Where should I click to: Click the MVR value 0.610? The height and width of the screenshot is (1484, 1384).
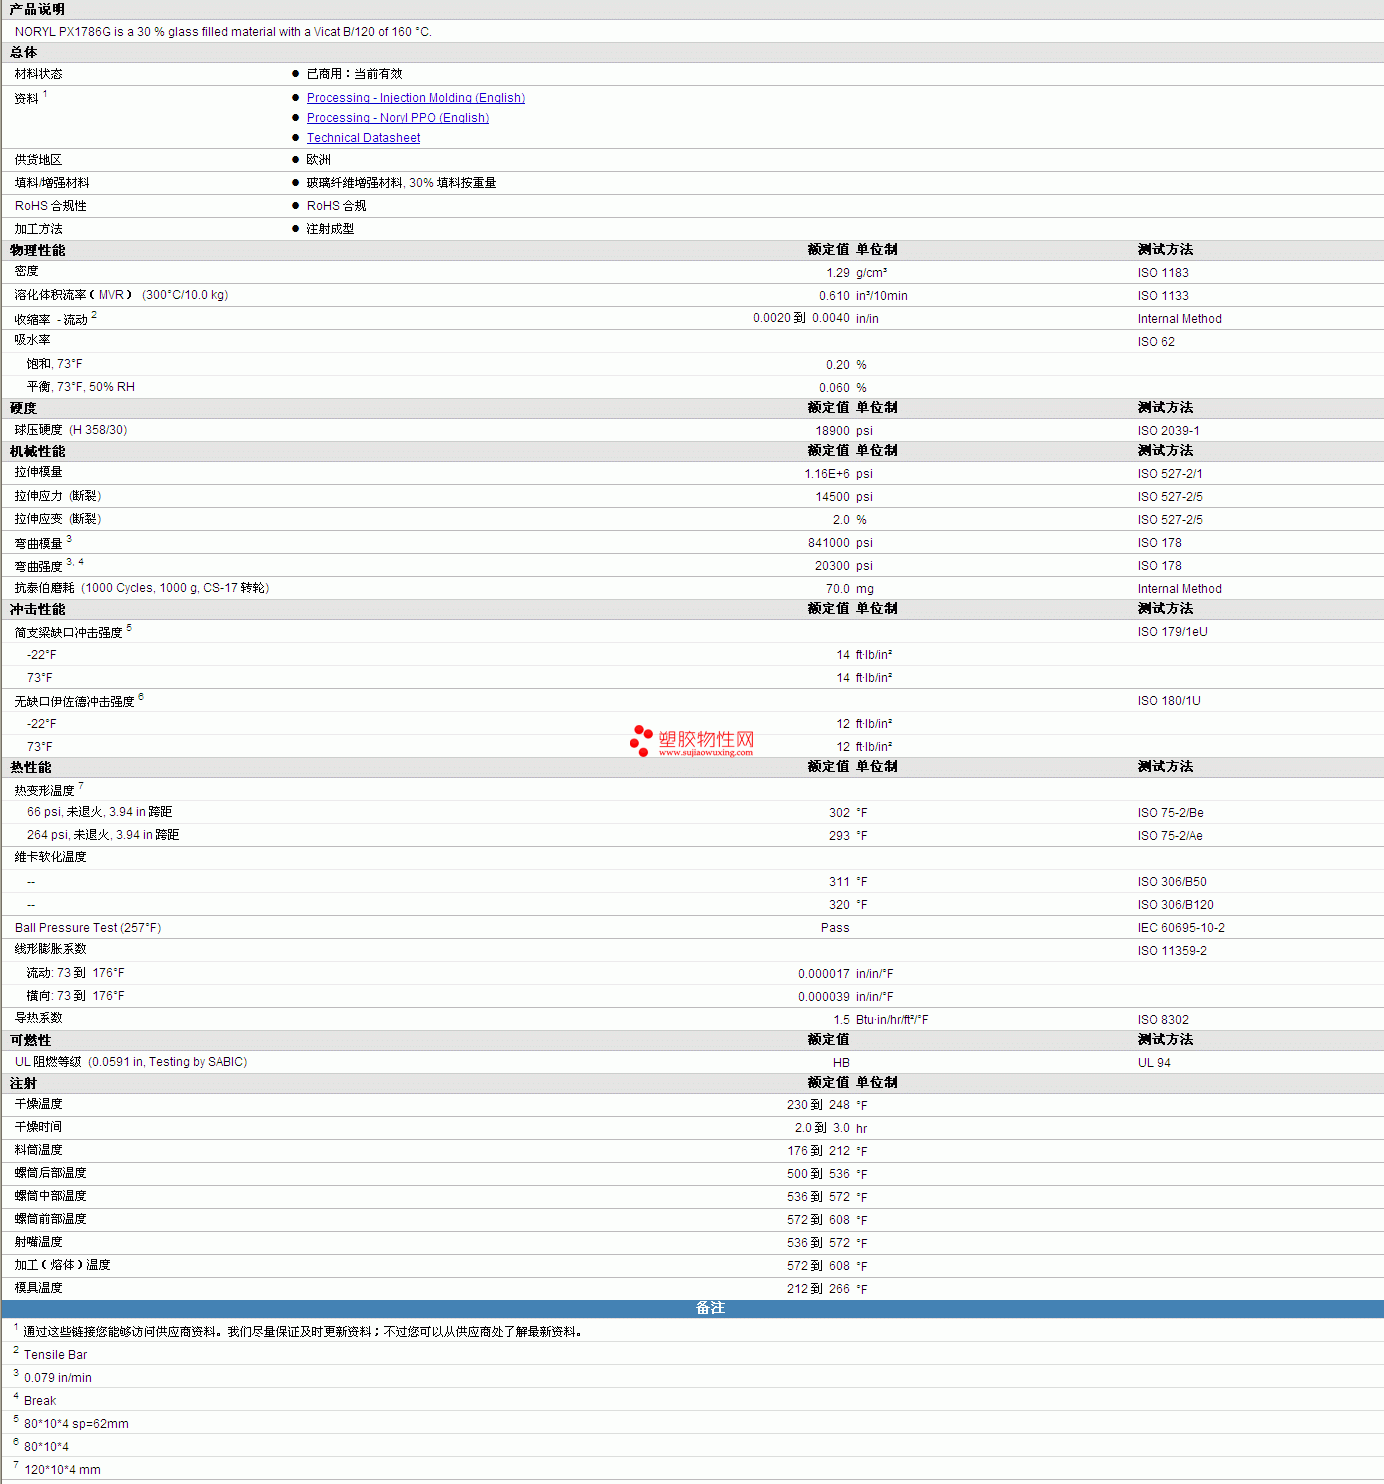pos(834,296)
